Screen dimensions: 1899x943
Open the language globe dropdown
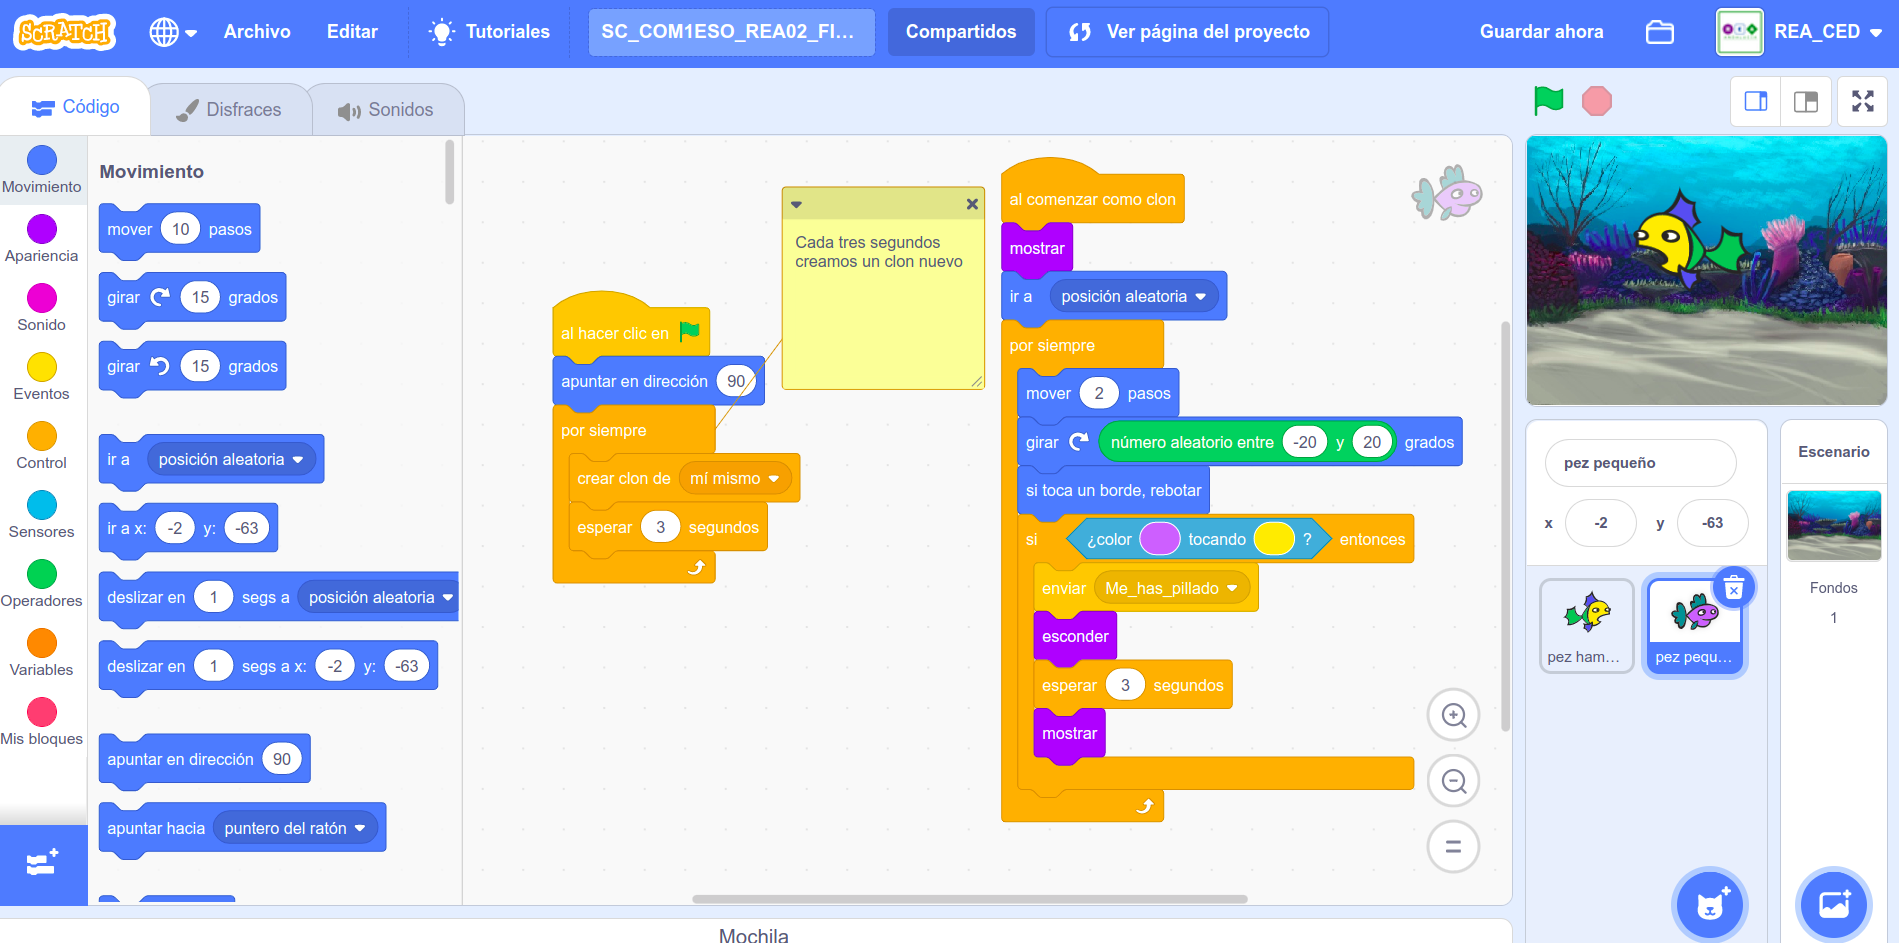point(172,32)
